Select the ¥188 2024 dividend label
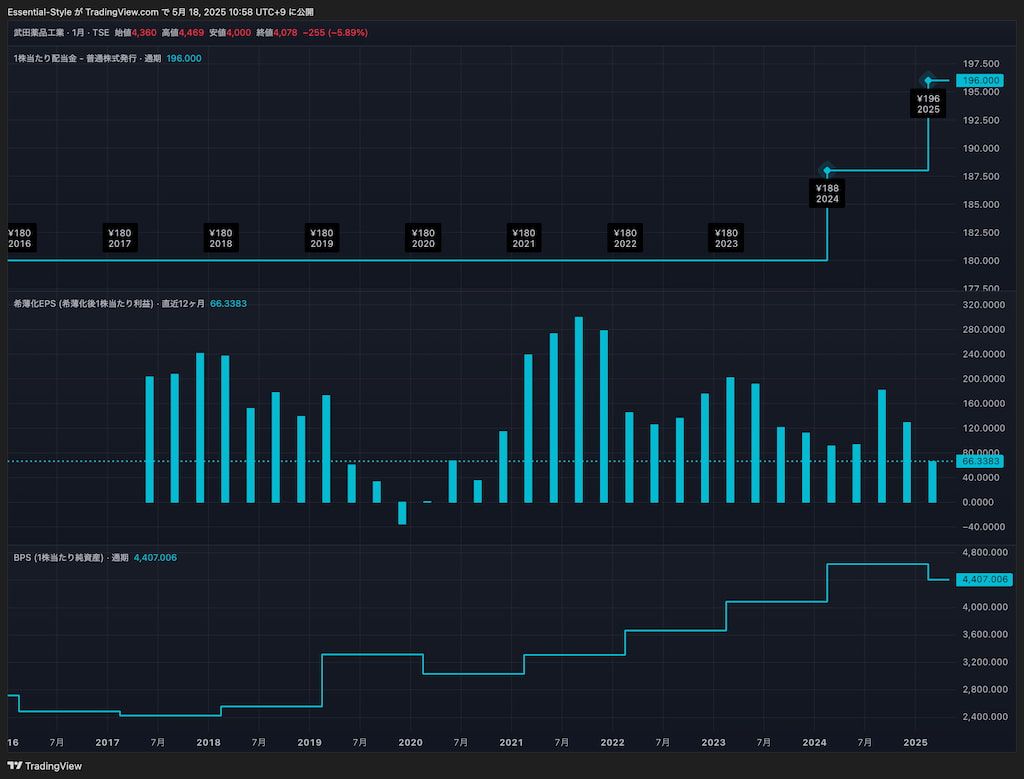 click(x=827, y=194)
